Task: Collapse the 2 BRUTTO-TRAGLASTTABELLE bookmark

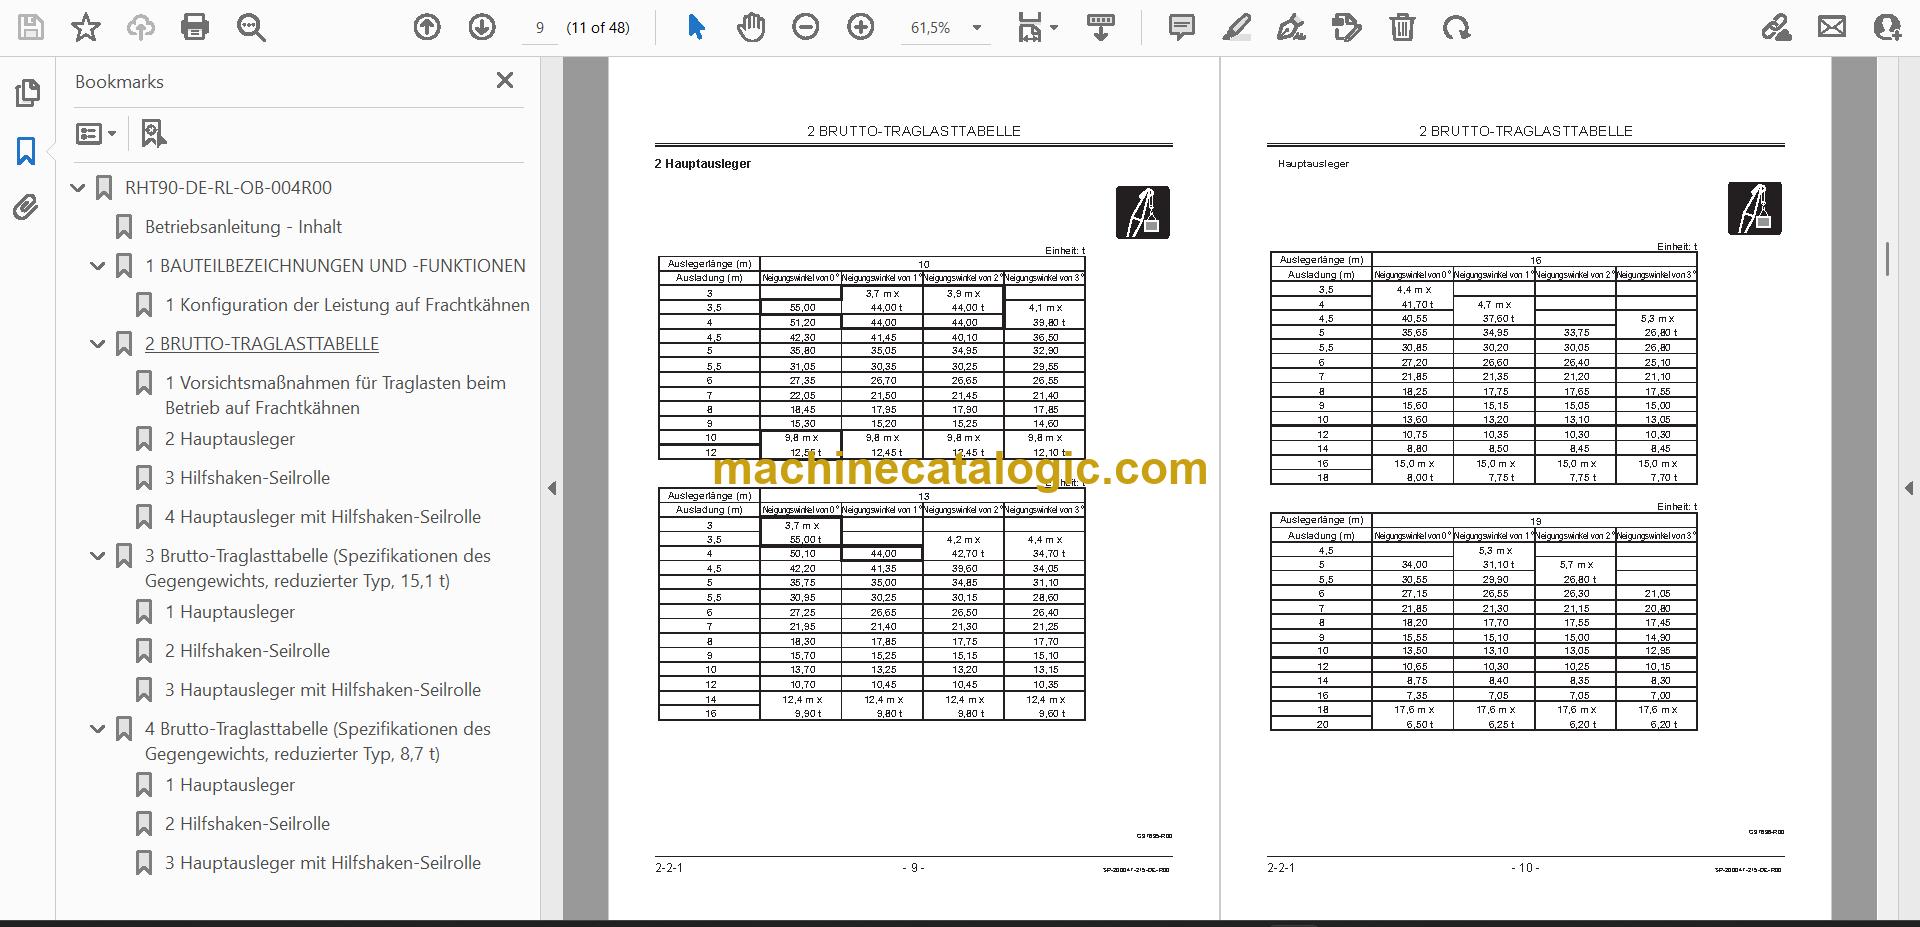Action: click(97, 344)
